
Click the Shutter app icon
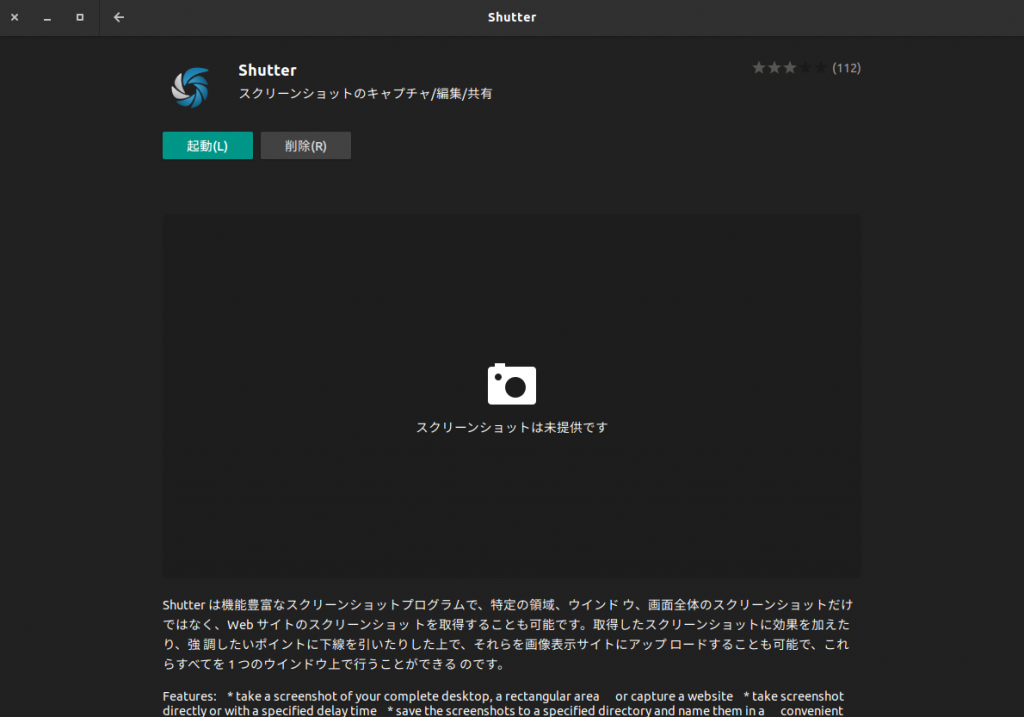[190, 88]
